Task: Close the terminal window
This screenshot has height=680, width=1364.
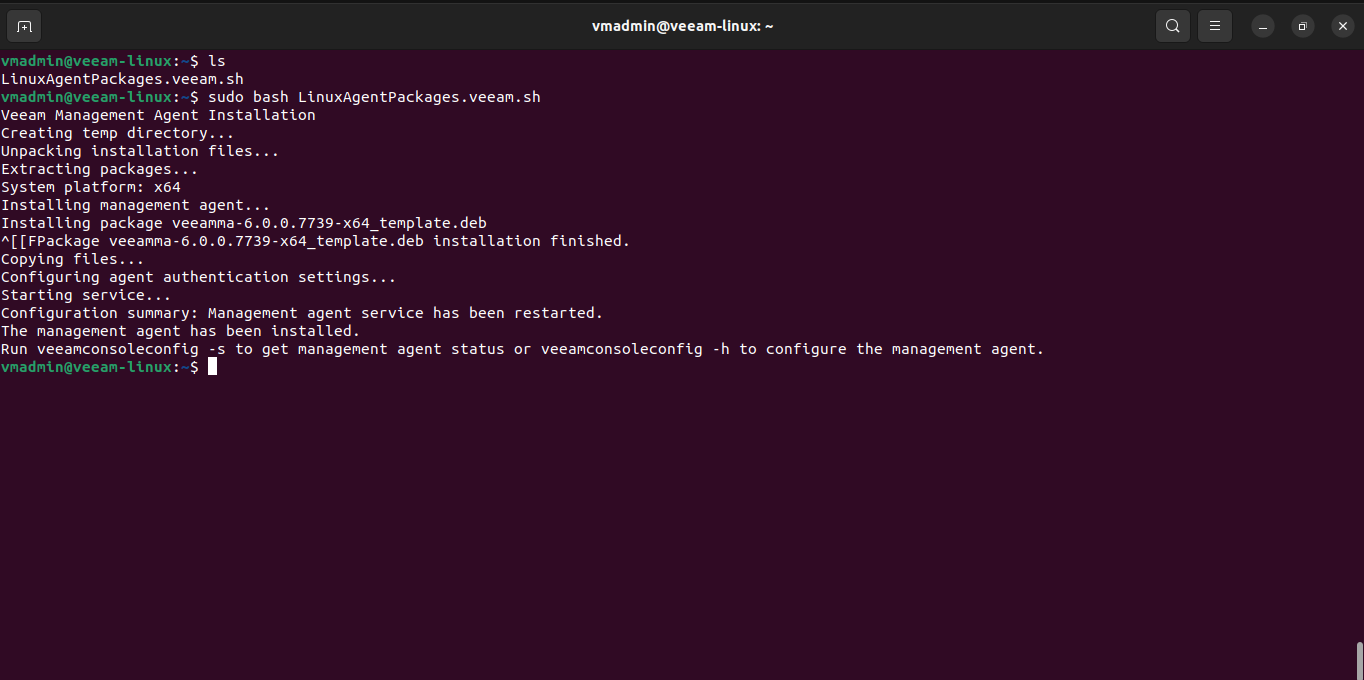Action: click(1343, 26)
